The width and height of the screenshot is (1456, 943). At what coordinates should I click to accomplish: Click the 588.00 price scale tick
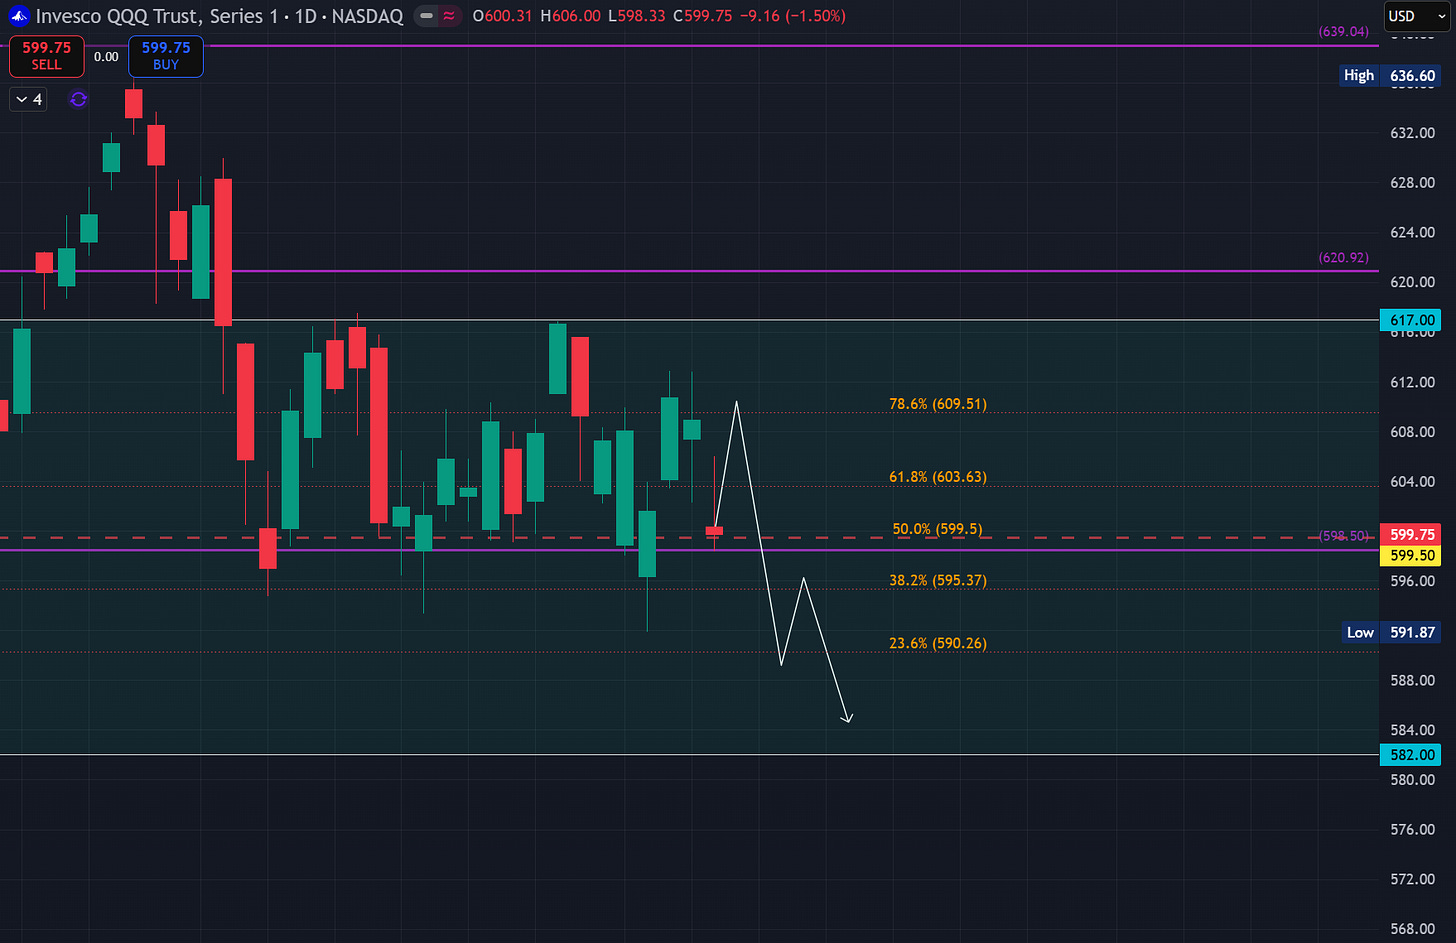click(1412, 680)
